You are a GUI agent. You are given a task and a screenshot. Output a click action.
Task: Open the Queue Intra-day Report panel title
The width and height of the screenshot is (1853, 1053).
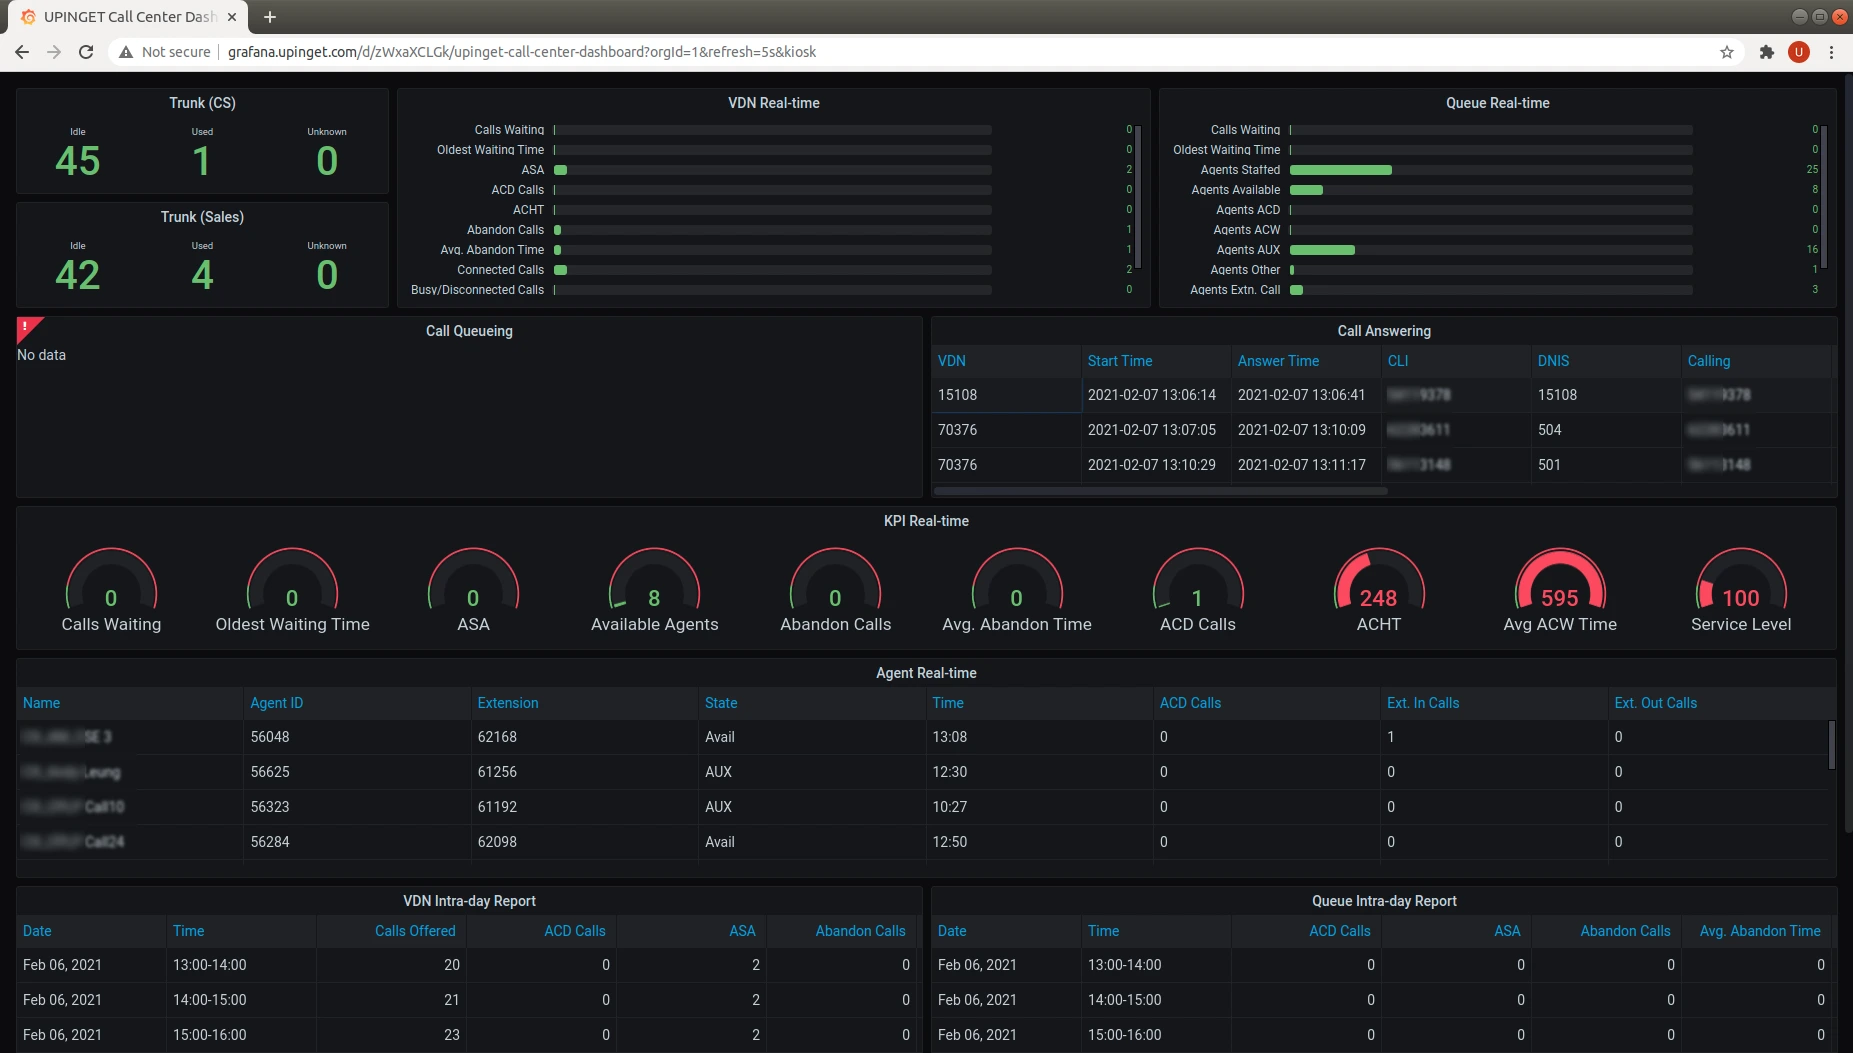pos(1384,901)
